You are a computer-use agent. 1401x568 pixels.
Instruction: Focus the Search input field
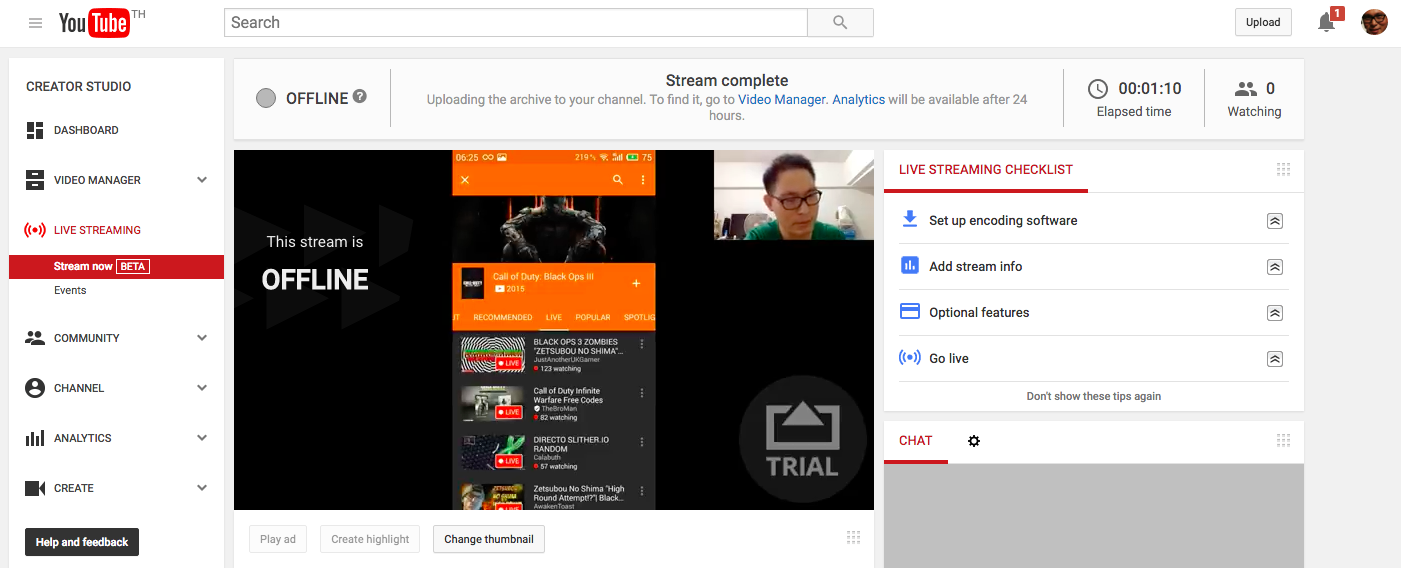tap(515, 22)
